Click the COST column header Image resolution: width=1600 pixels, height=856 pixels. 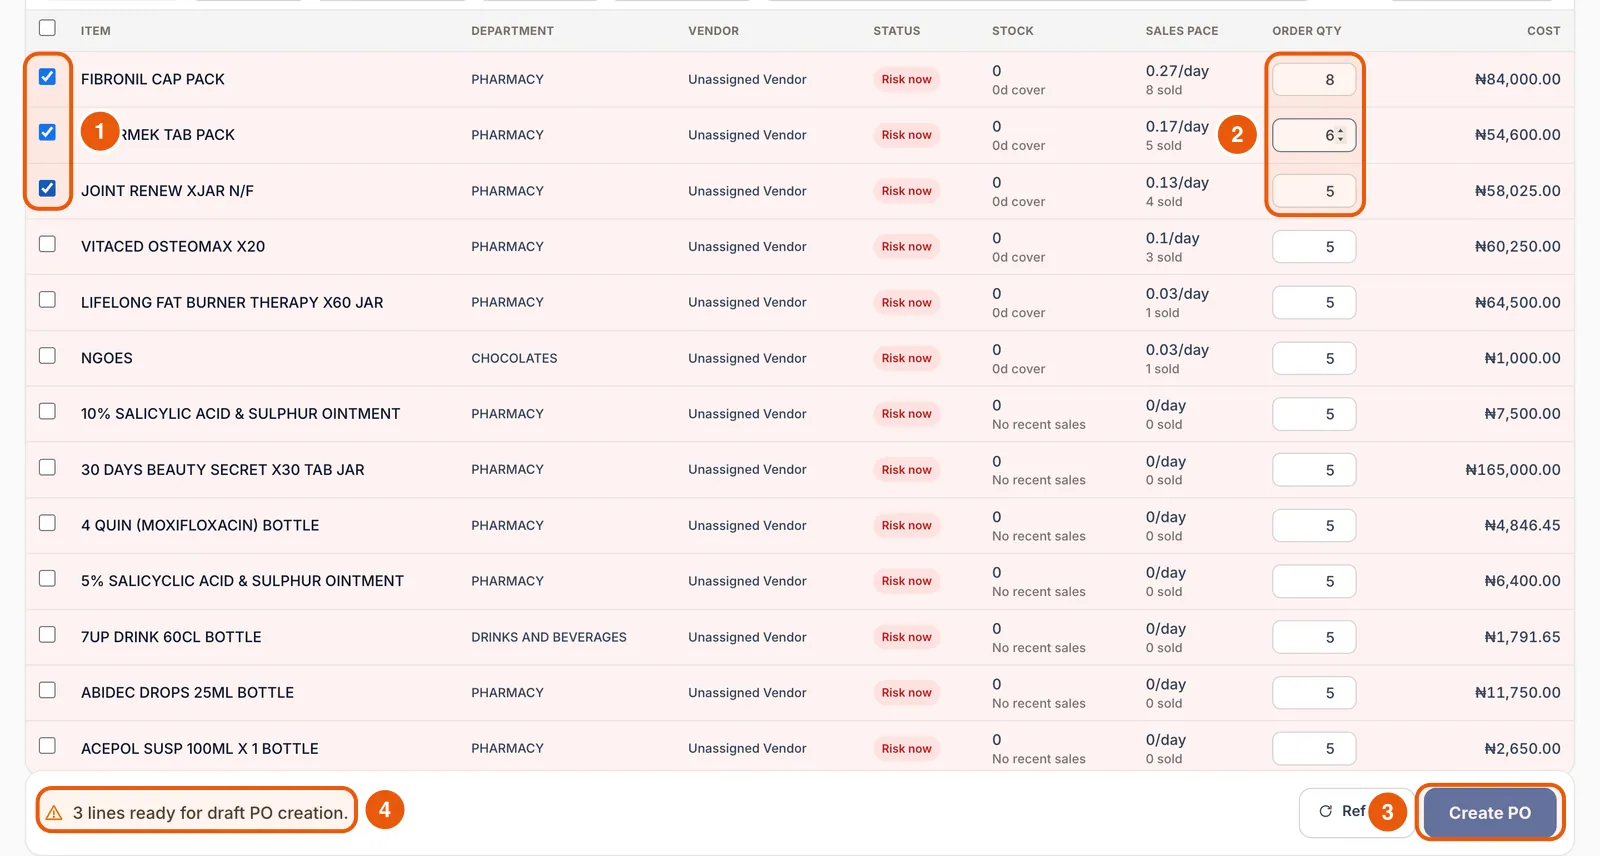click(x=1543, y=31)
